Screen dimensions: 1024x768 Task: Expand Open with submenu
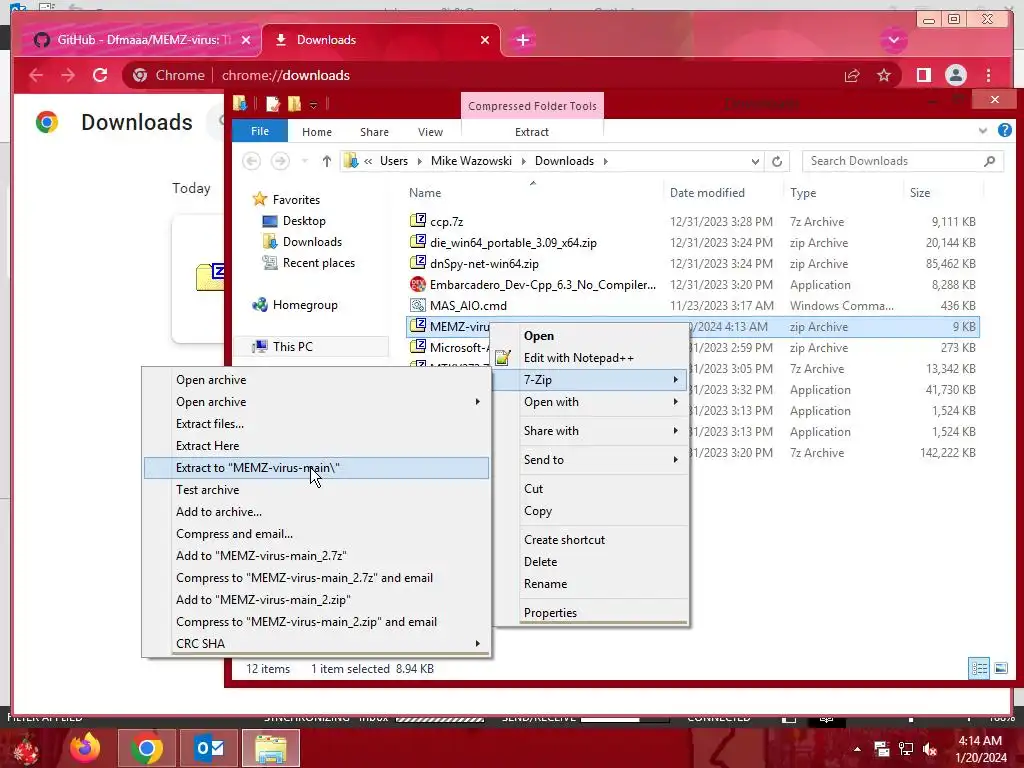coord(590,402)
